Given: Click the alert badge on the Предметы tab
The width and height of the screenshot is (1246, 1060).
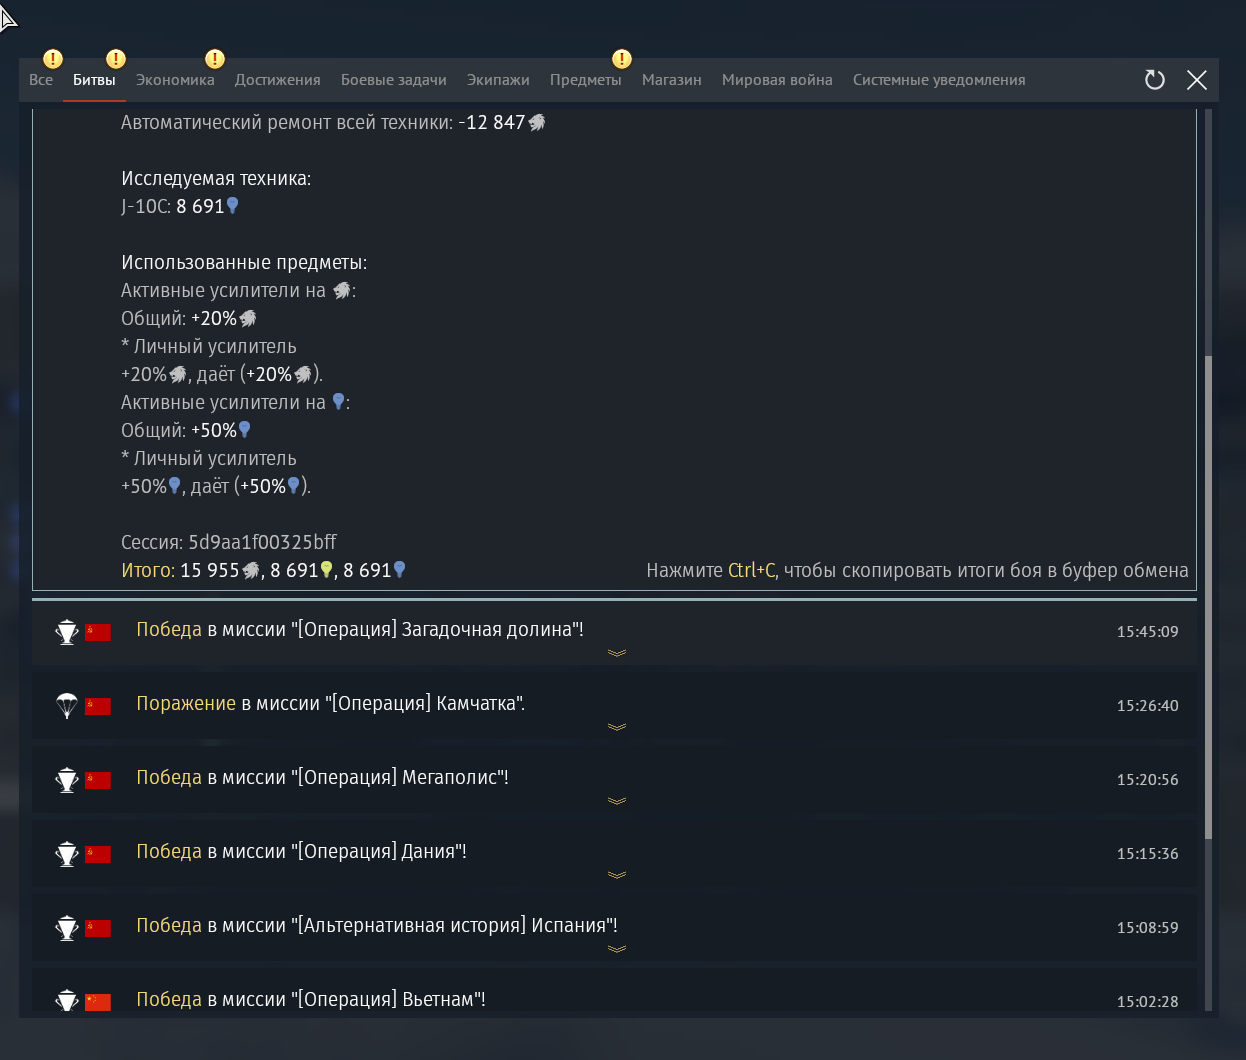Looking at the screenshot, I should tap(622, 59).
